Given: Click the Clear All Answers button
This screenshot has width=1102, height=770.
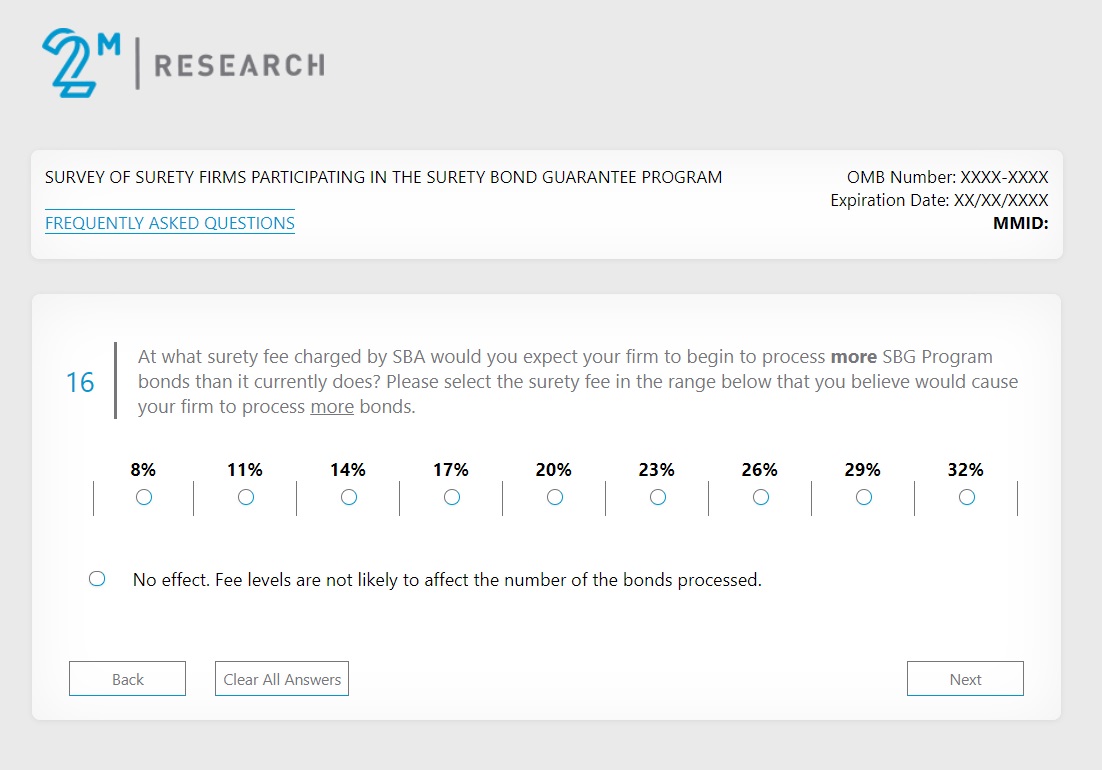Looking at the screenshot, I should pos(282,679).
